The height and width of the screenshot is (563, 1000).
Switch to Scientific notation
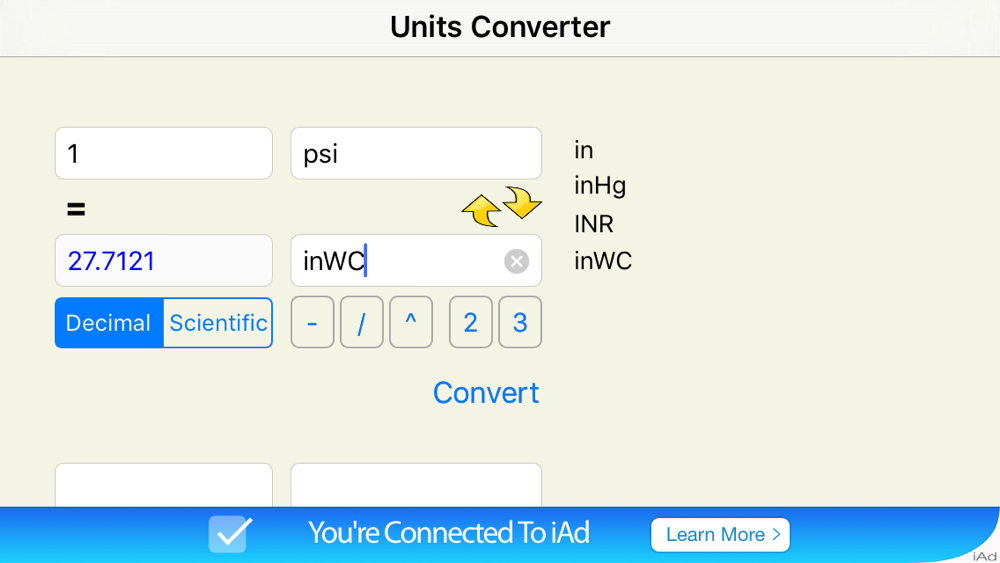218,323
